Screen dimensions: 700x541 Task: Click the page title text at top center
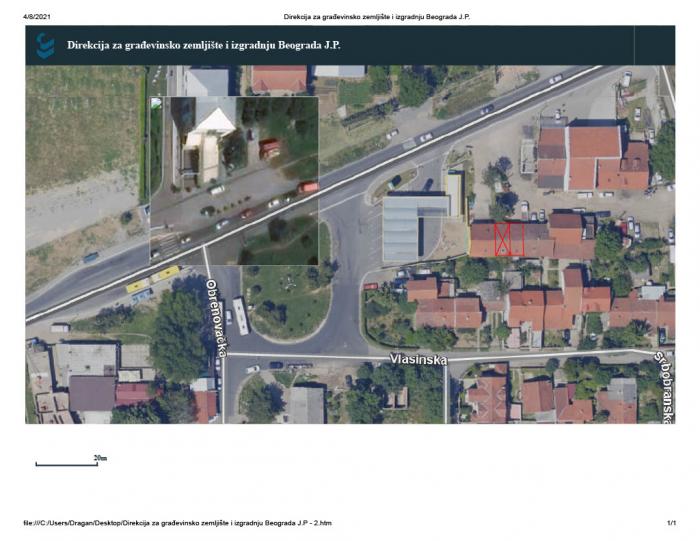[x=377, y=17]
